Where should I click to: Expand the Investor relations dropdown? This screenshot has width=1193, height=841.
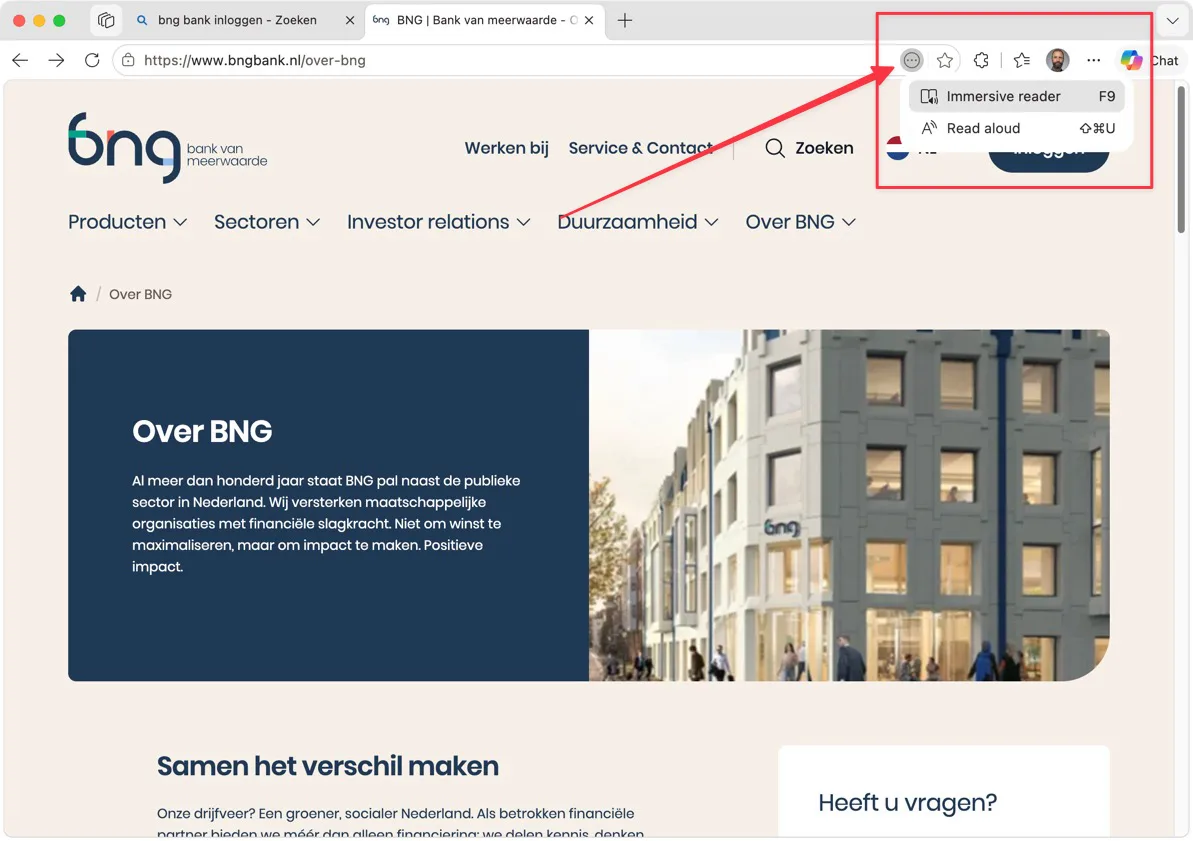point(439,222)
